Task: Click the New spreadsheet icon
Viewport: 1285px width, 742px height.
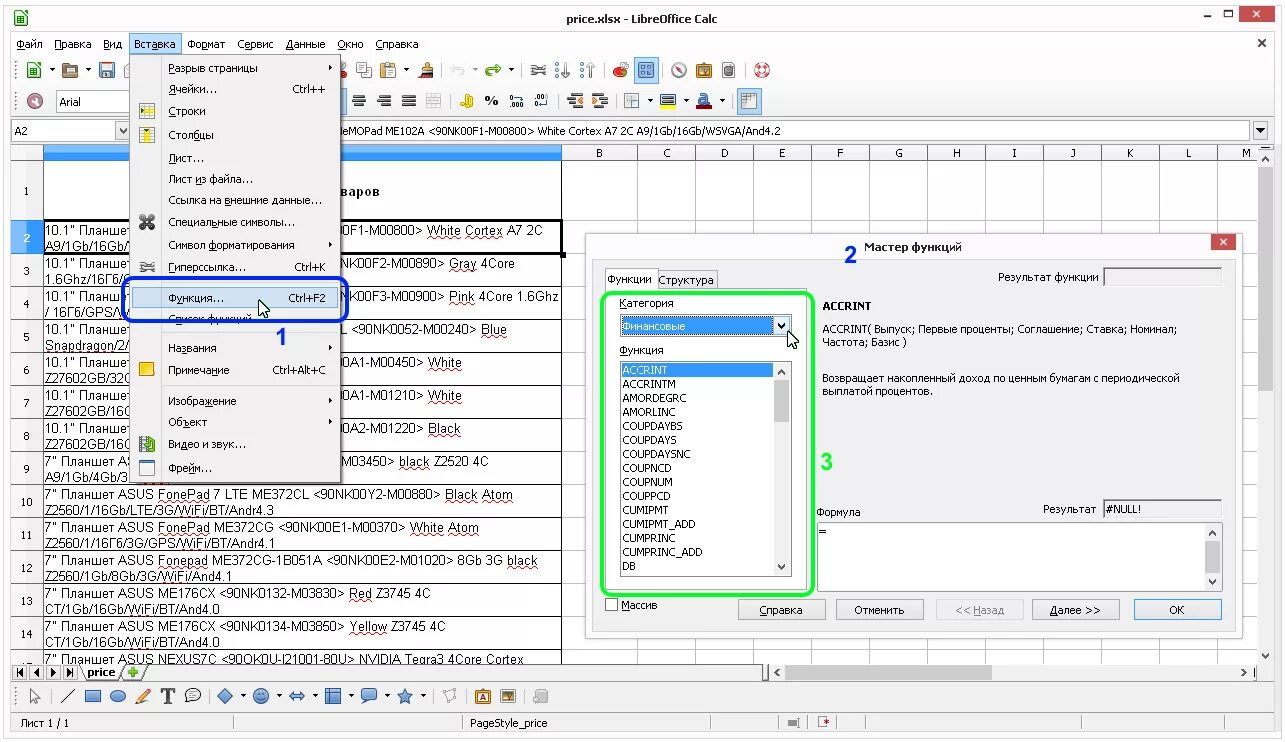Action: (33, 70)
